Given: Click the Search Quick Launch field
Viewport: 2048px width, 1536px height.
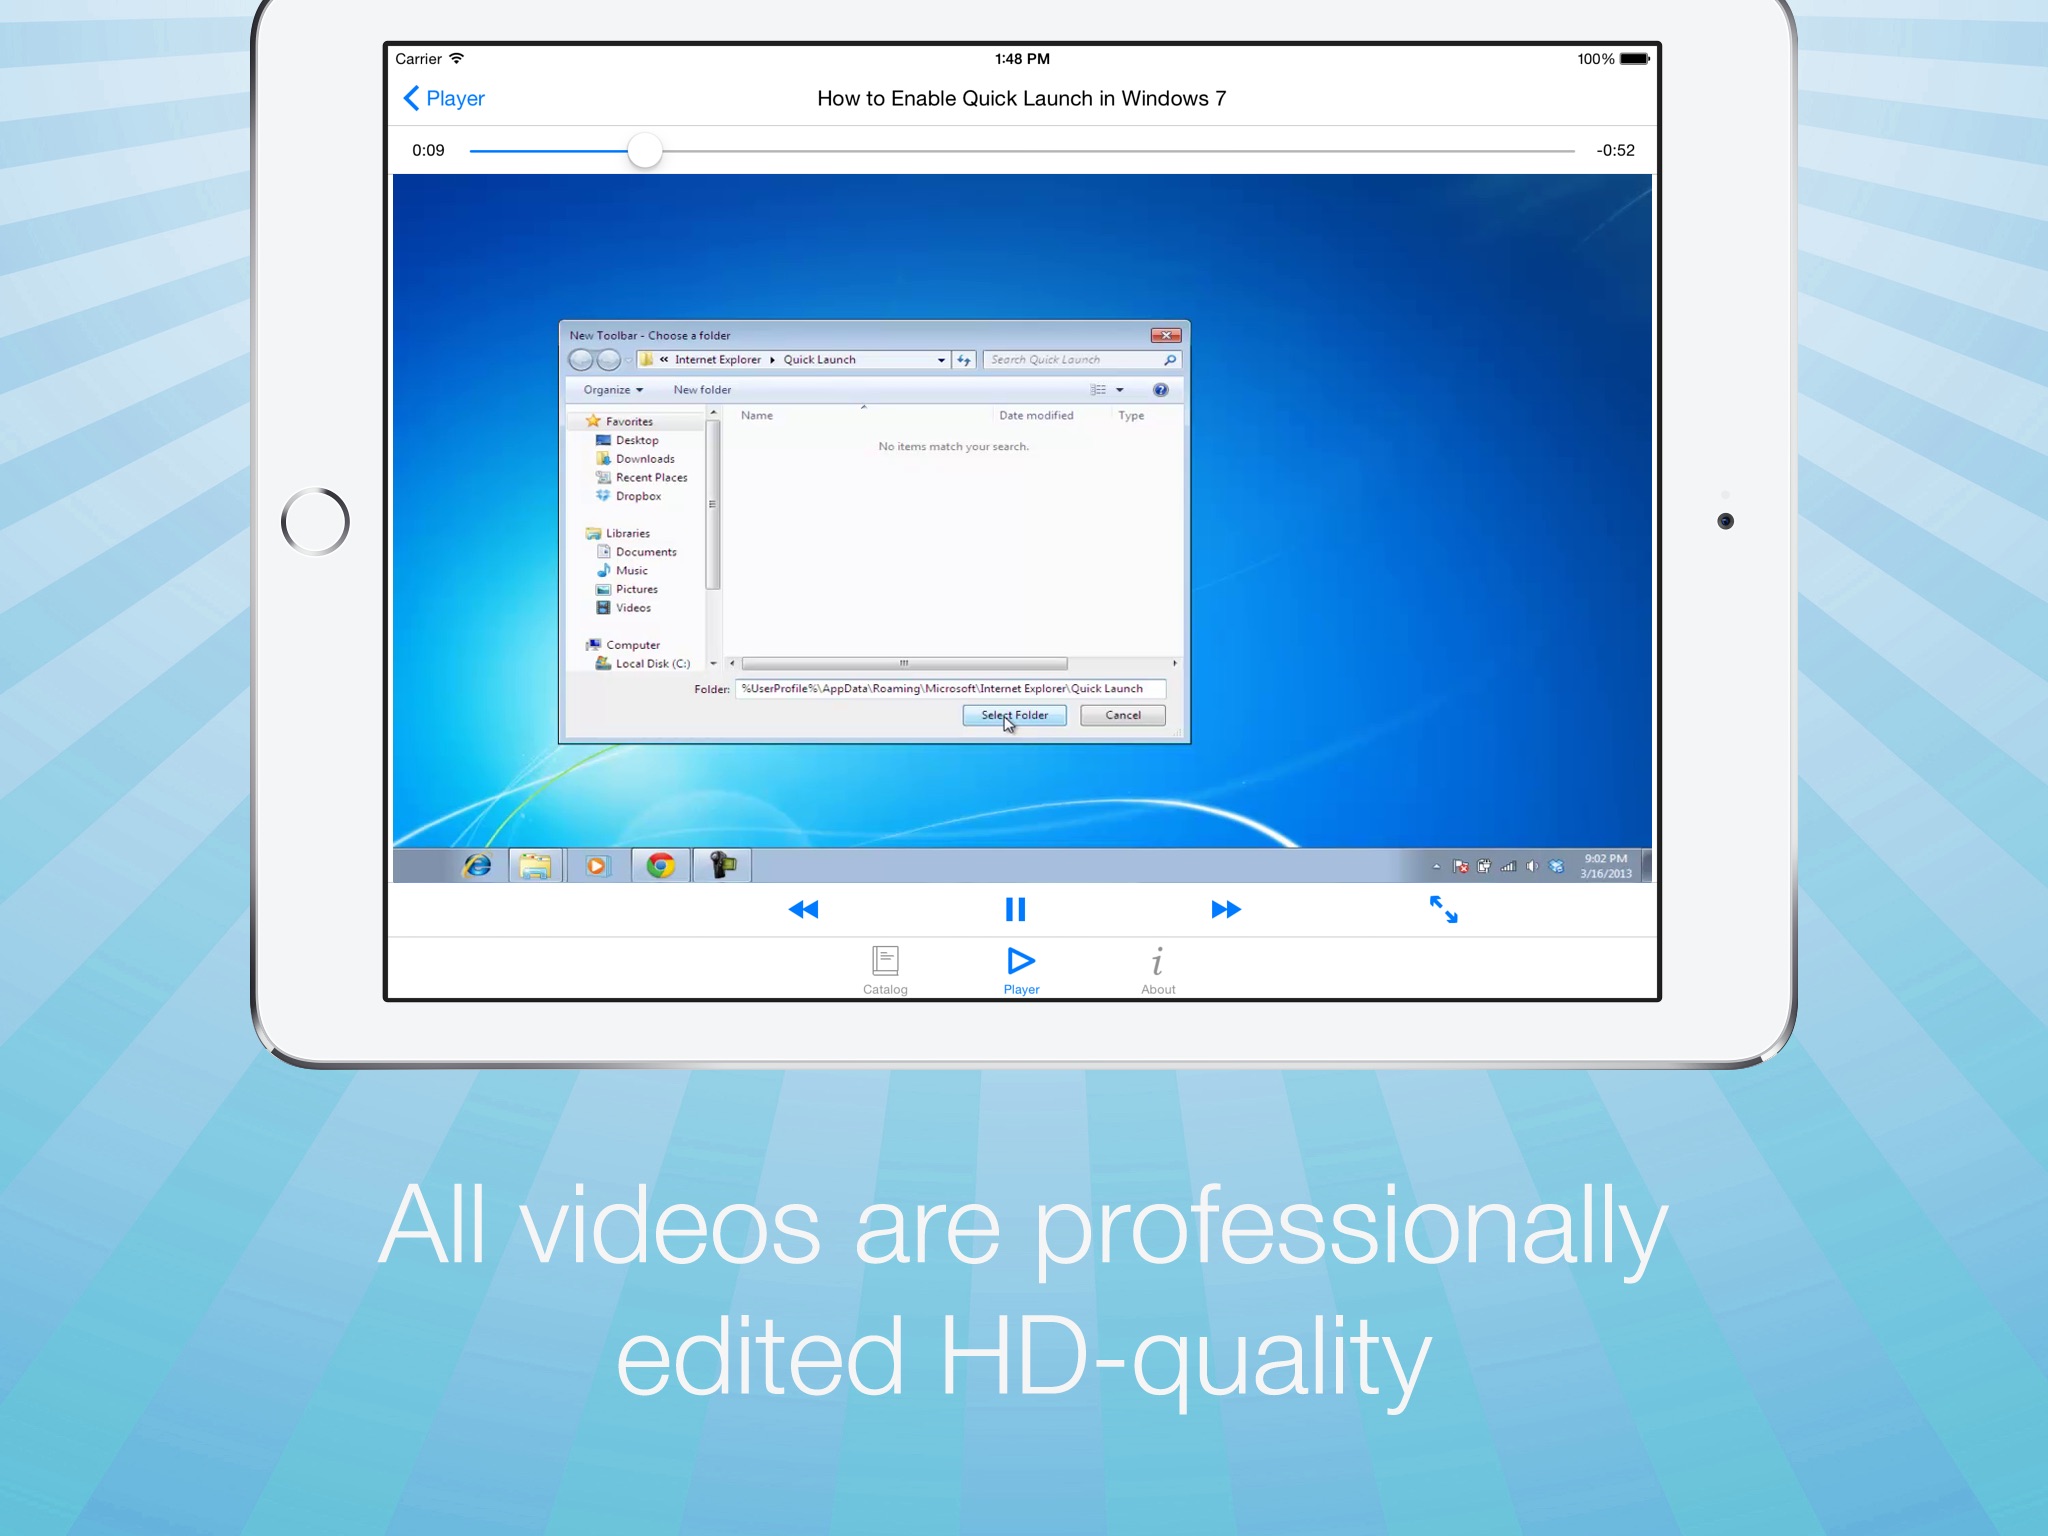Looking at the screenshot, I should pyautogui.click(x=1072, y=360).
